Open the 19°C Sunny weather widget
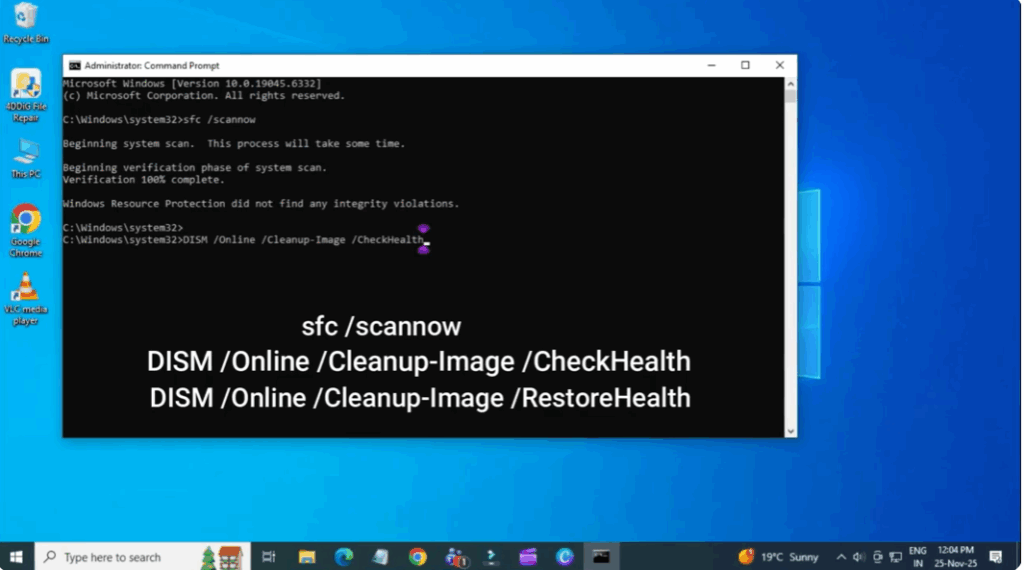The width and height of the screenshot is (1024, 570). tap(778, 557)
